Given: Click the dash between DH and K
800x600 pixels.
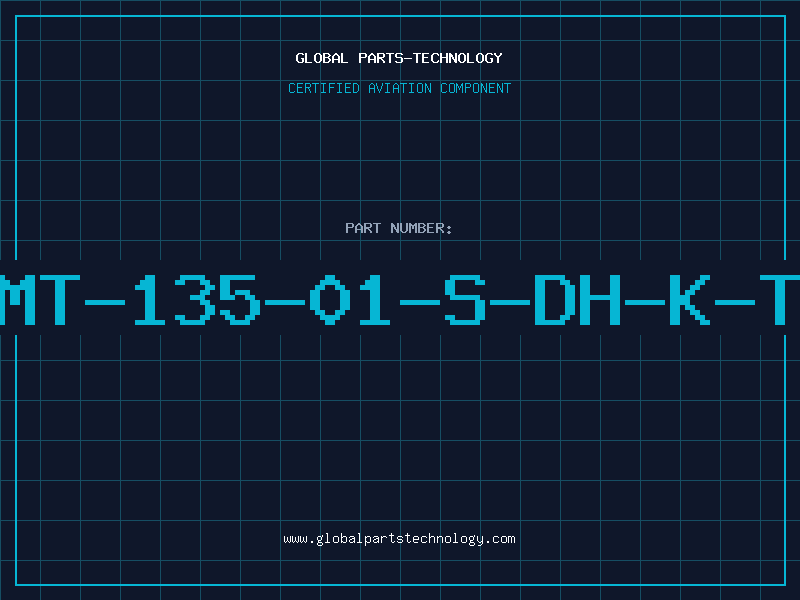Looking at the screenshot, I should (x=645, y=303).
